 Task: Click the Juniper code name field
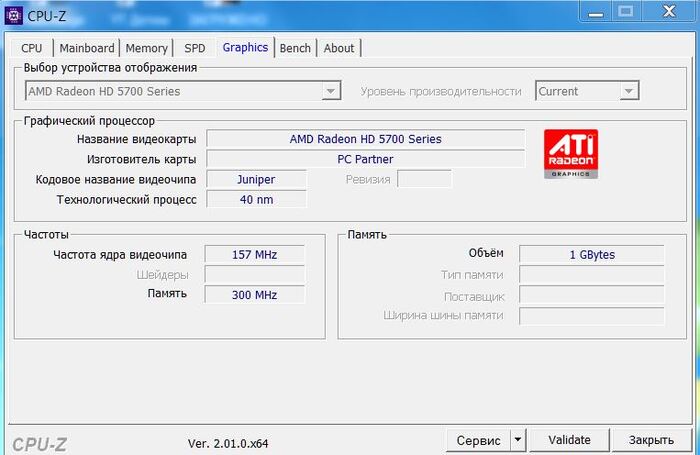pyautogui.click(x=256, y=179)
